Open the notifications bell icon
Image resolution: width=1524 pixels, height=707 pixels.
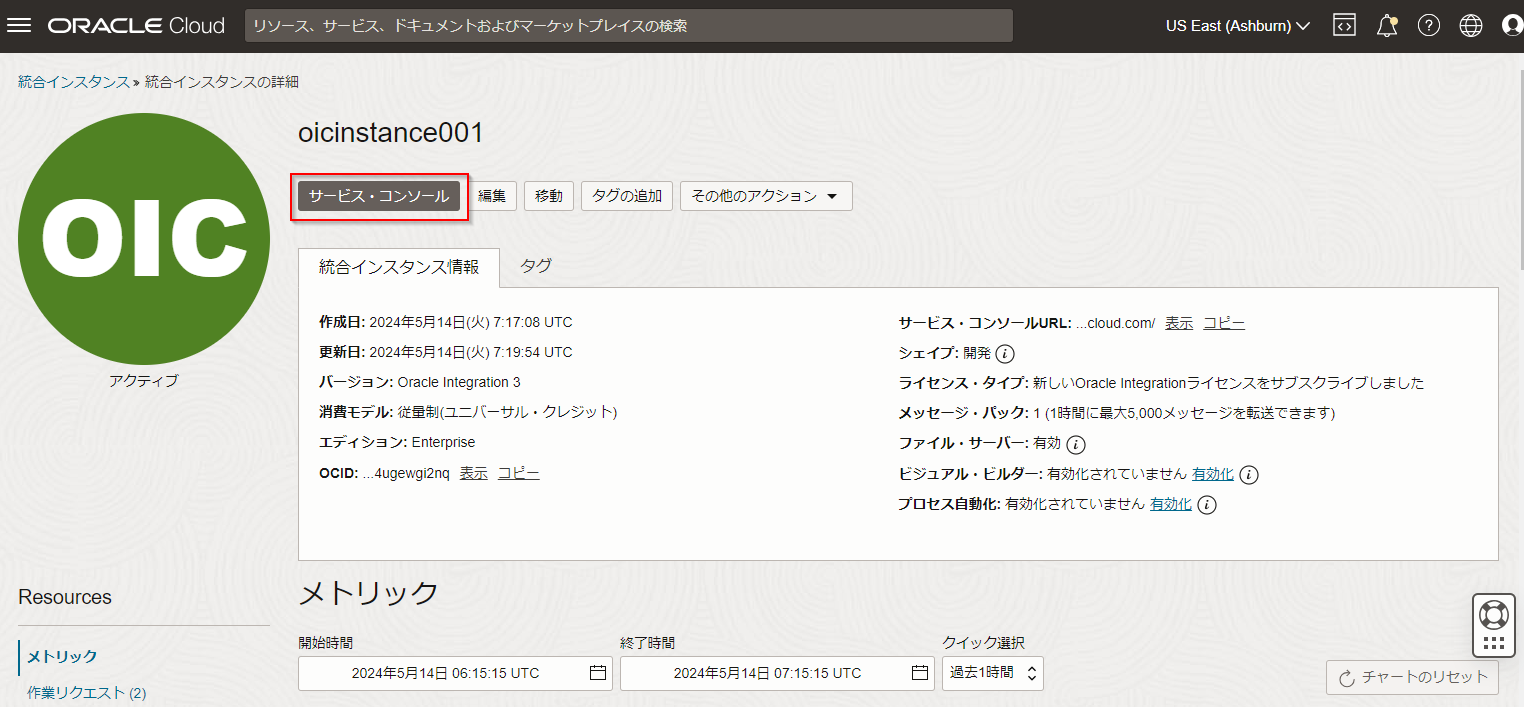[1386, 26]
